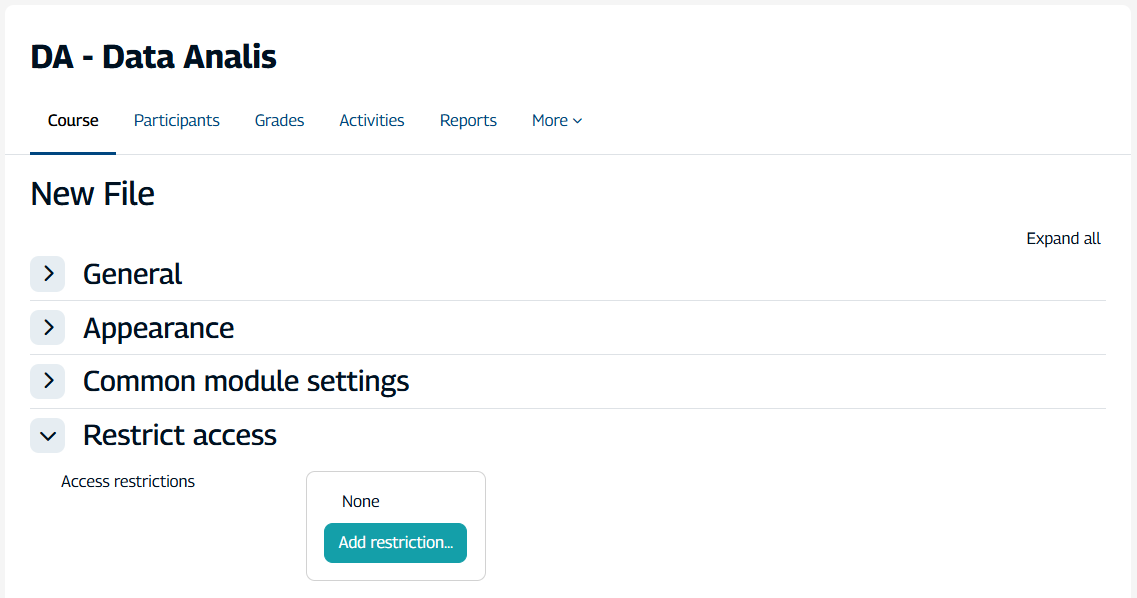Screen dimensions: 1137x598
Task: Expand the Appearance section chevron icon
Action: tap(47, 328)
